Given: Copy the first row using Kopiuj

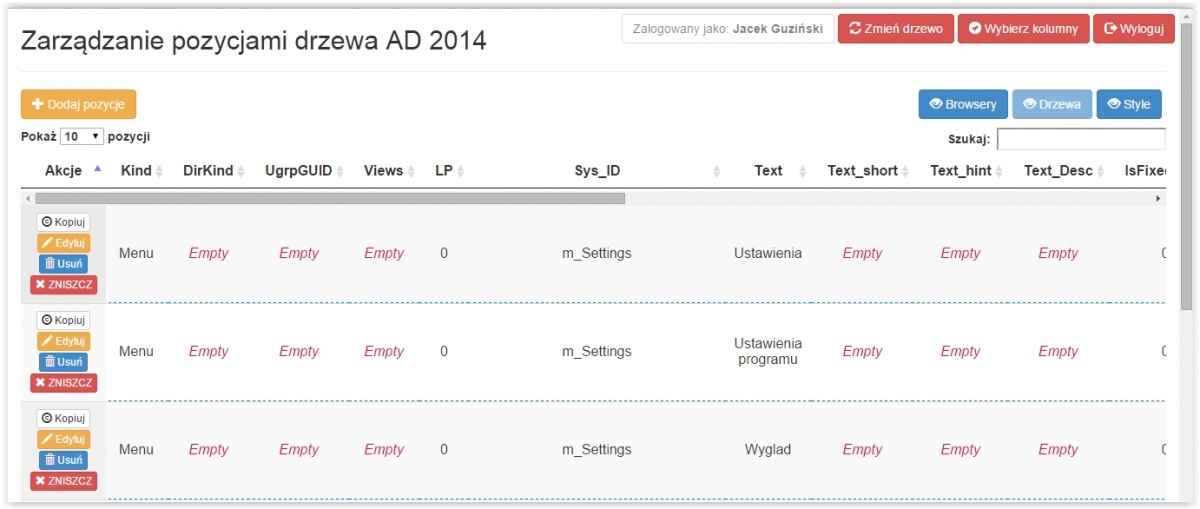Looking at the screenshot, I should (63, 222).
